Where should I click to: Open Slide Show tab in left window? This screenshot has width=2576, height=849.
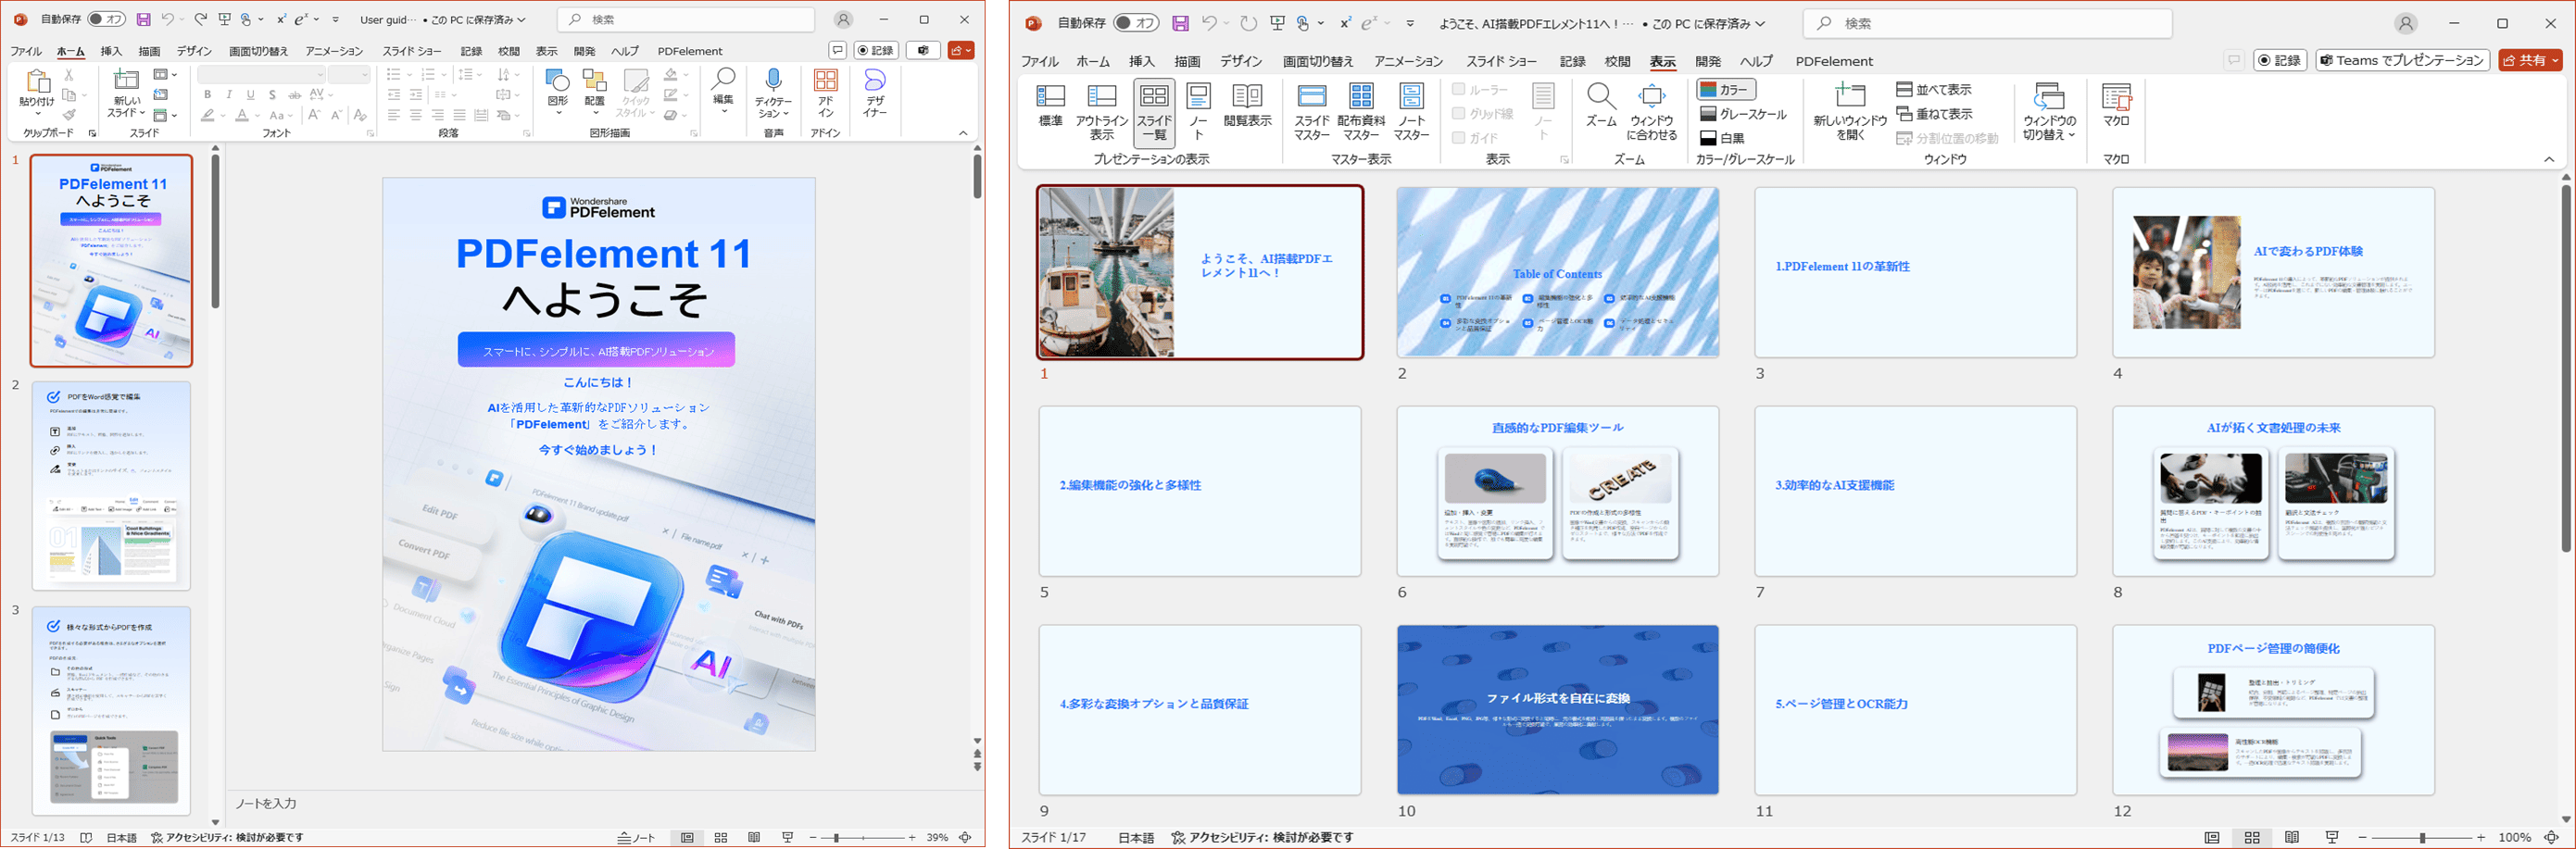pyautogui.click(x=412, y=51)
